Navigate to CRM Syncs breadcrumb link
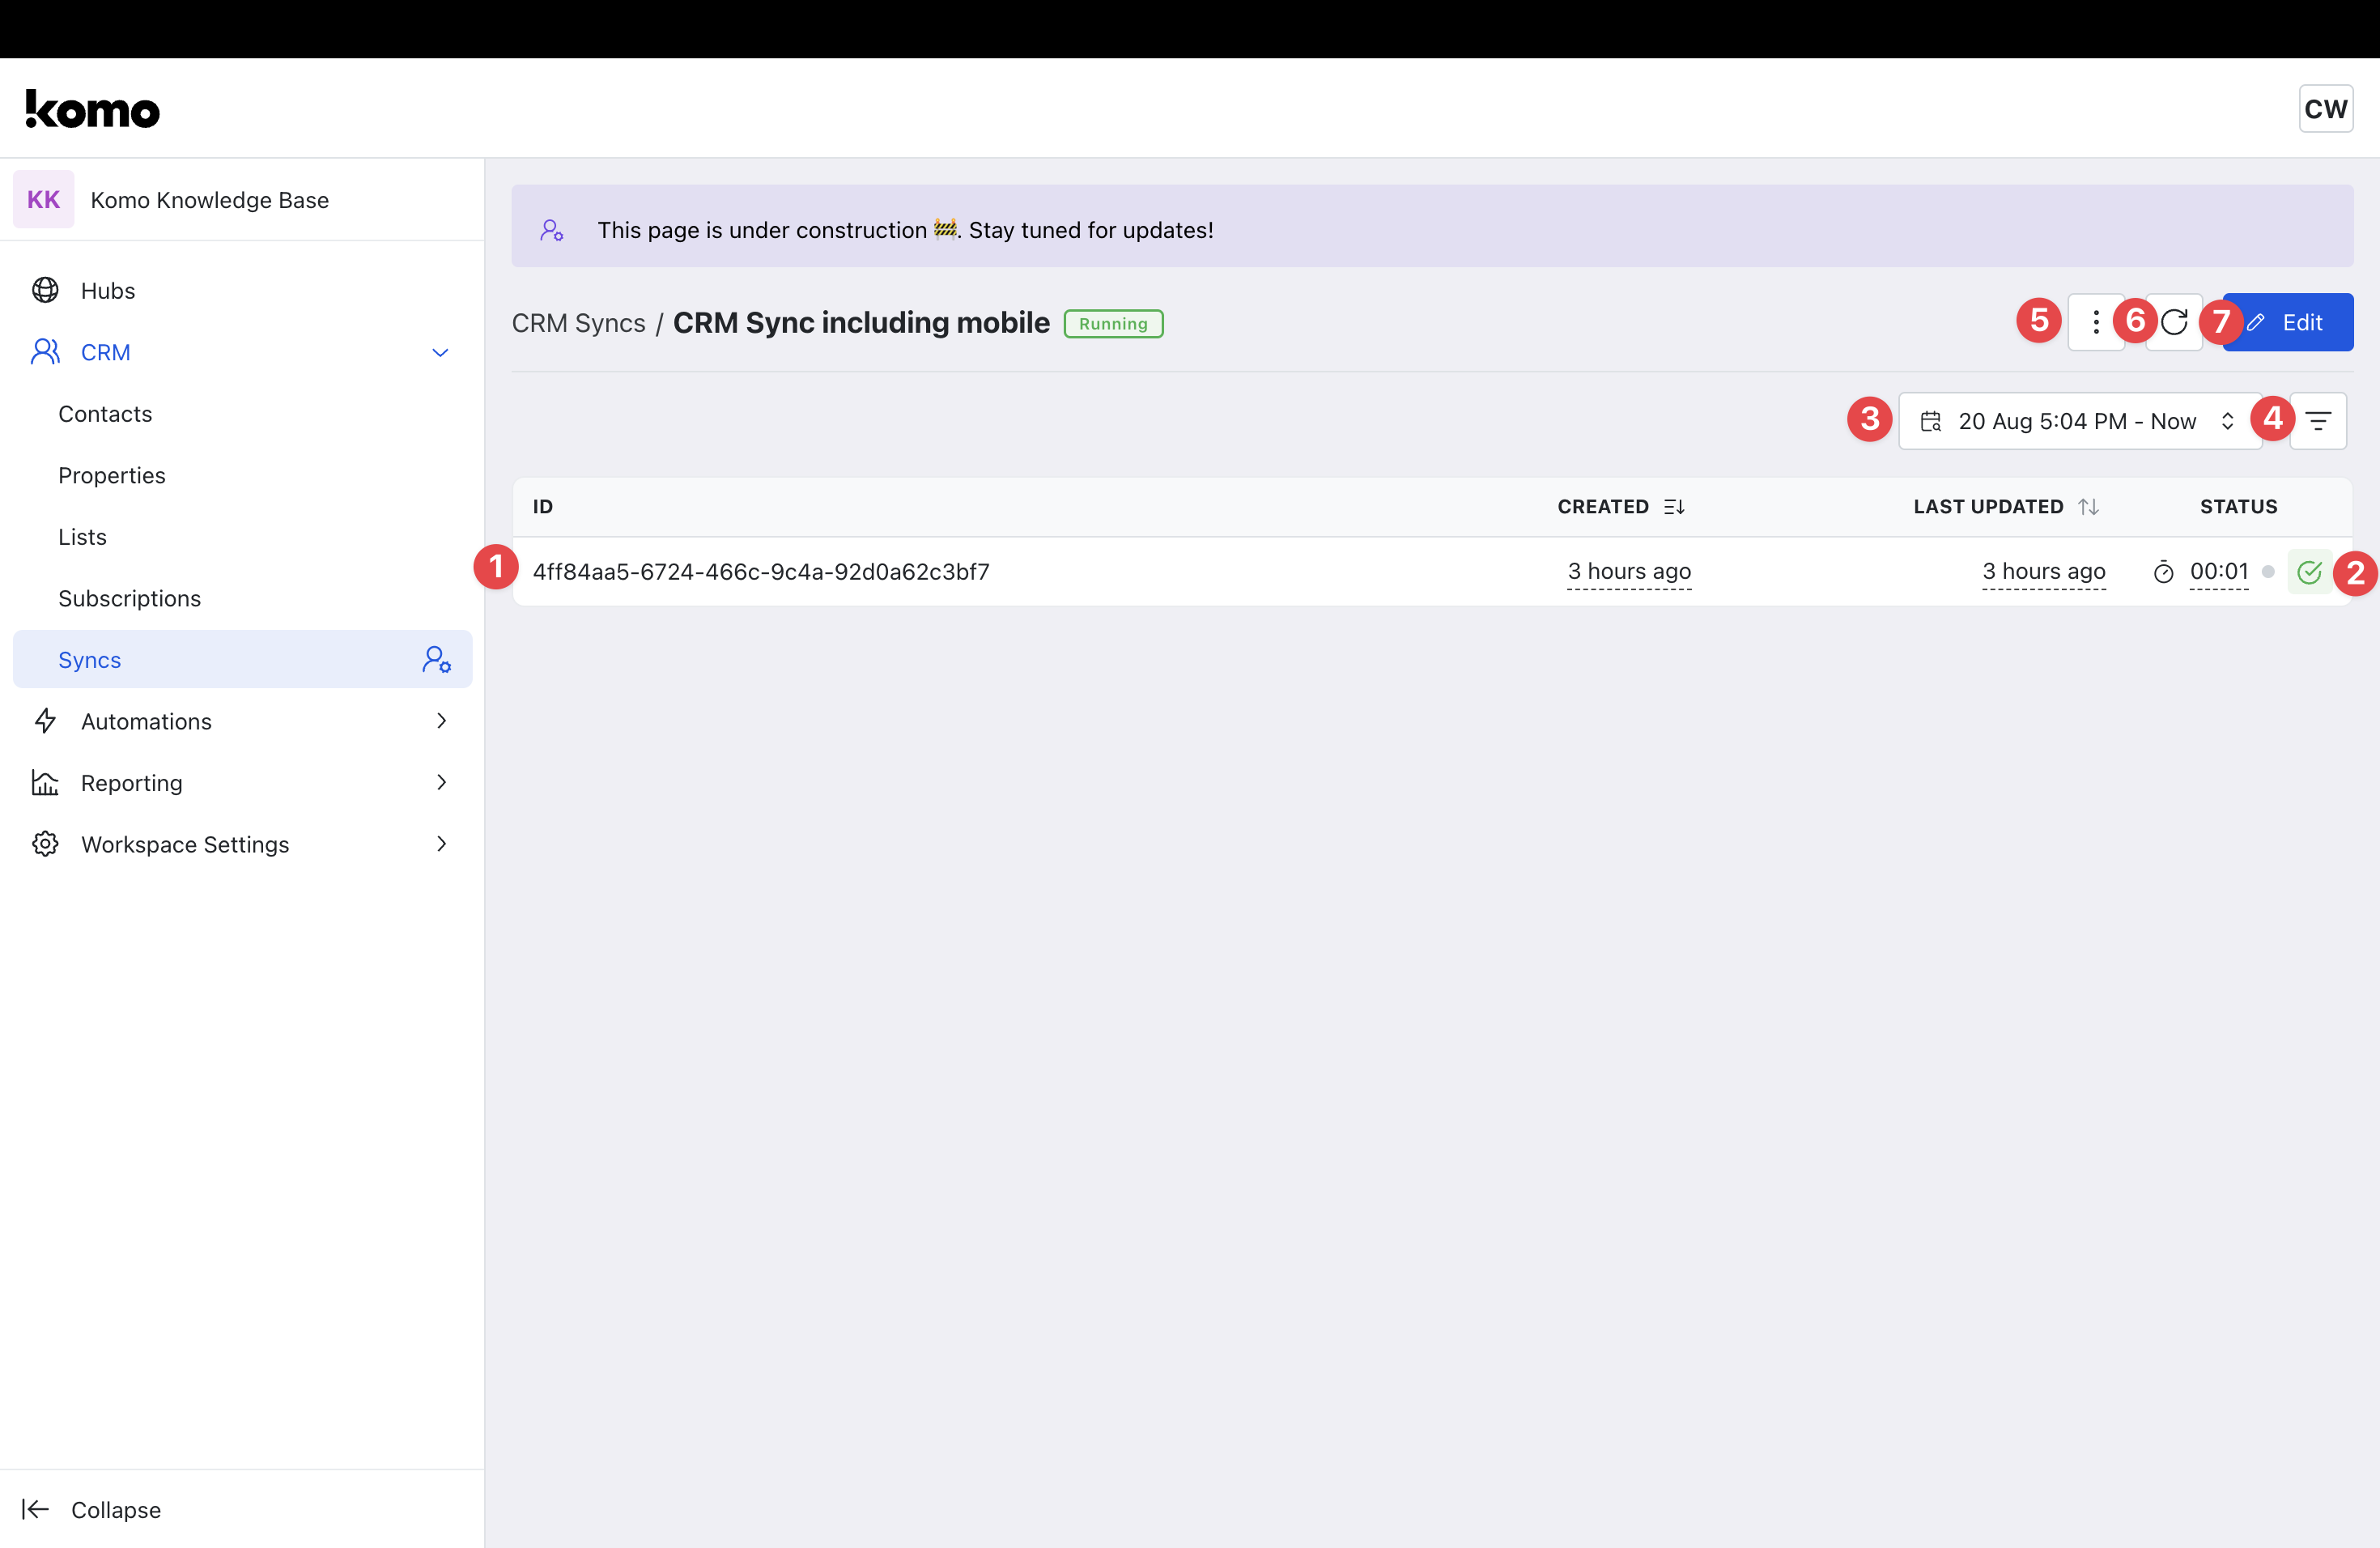This screenshot has height=1548, width=2380. pos(578,323)
